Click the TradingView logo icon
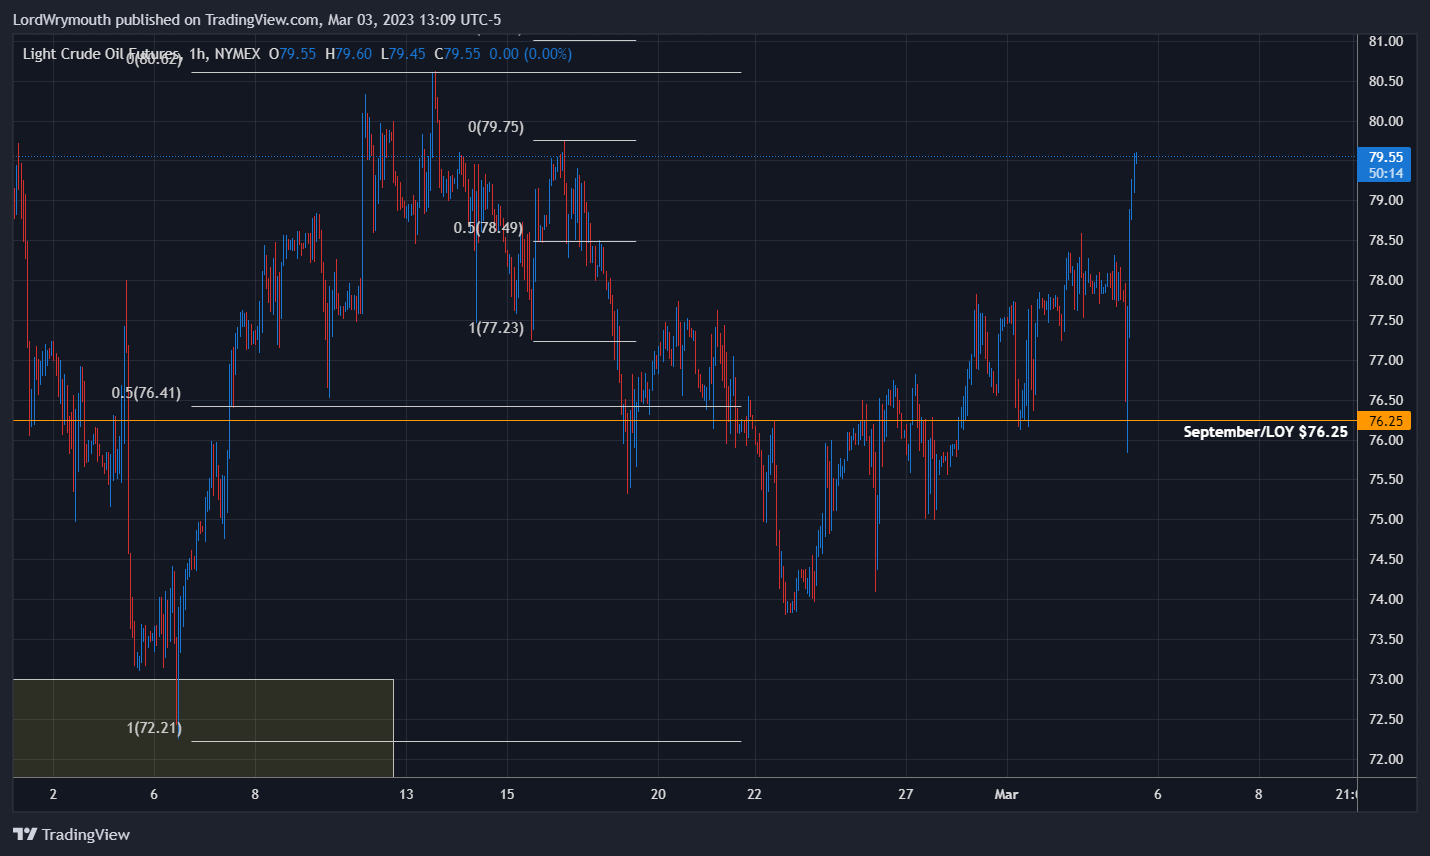The height and width of the screenshot is (856, 1430). pos(25,834)
